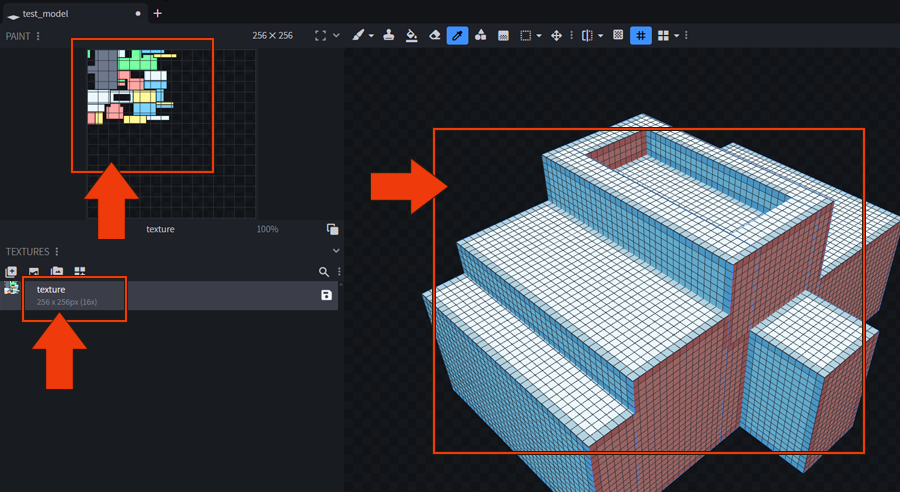This screenshot has width=900, height=492.
Task: Open the brush tool dropdown arrow
Action: click(371, 36)
